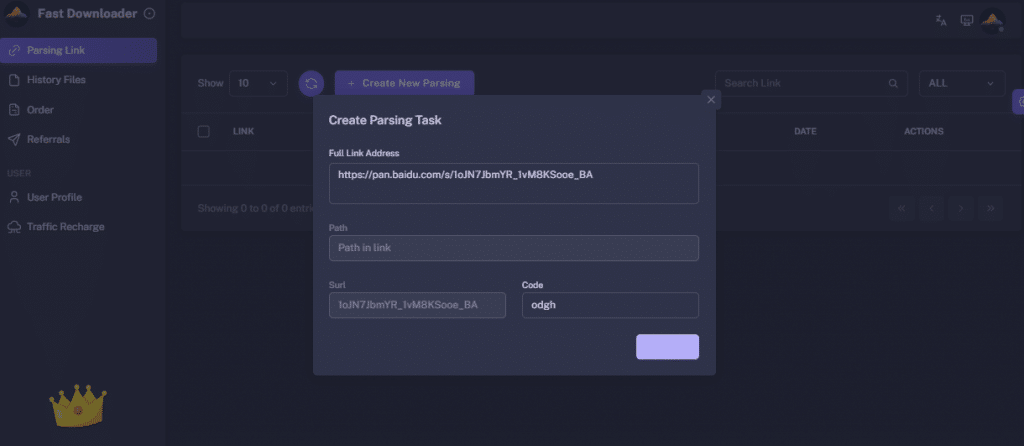The height and width of the screenshot is (446, 1024).
Task: Go to the Referrals page
Action: coord(48,139)
